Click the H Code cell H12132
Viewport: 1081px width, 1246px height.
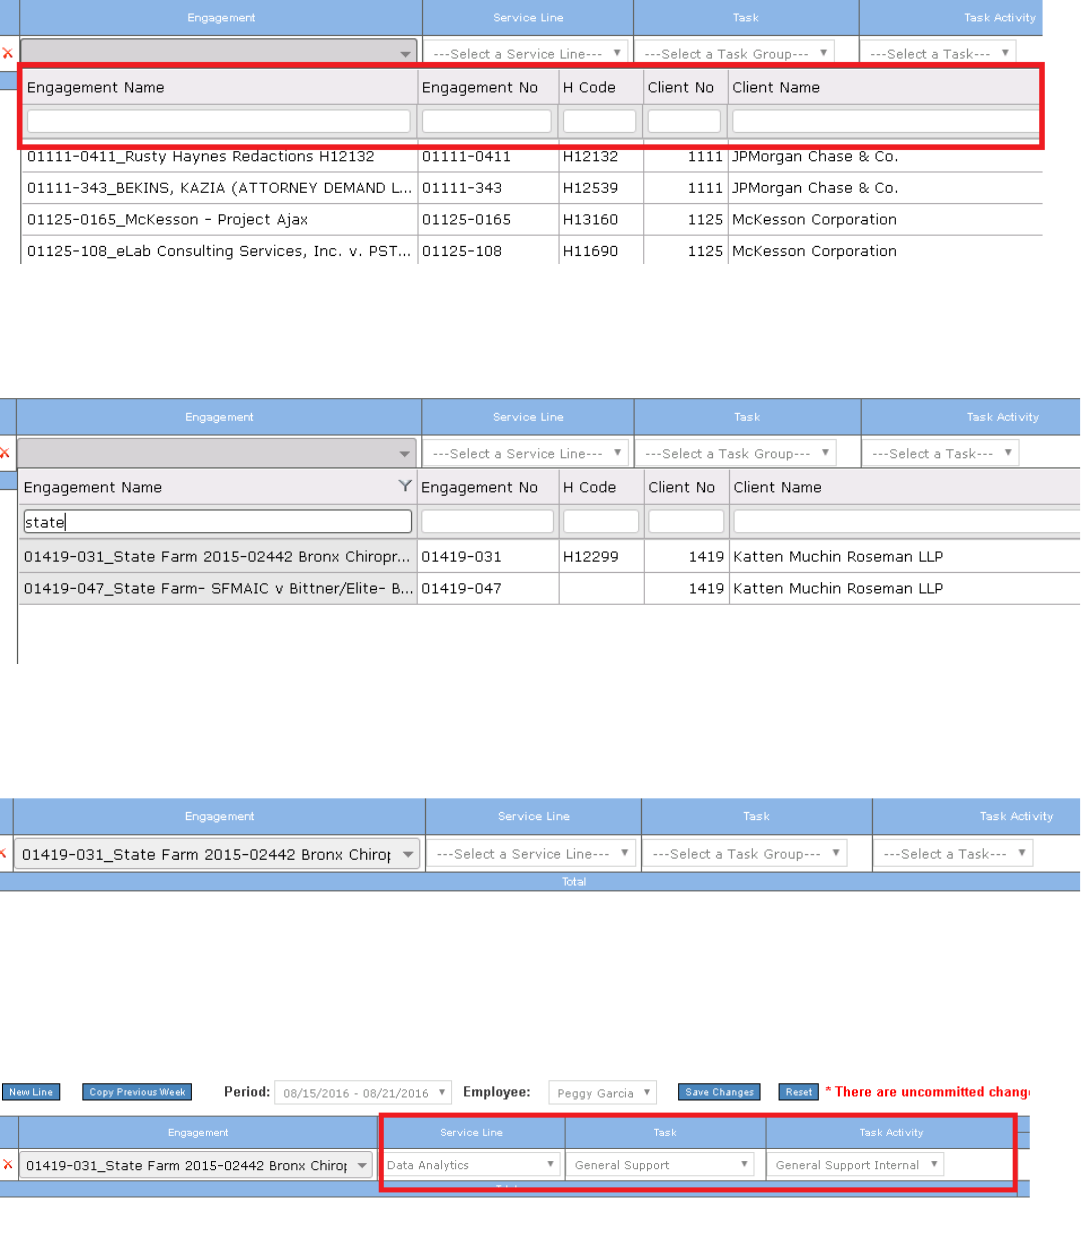(590, 156)
